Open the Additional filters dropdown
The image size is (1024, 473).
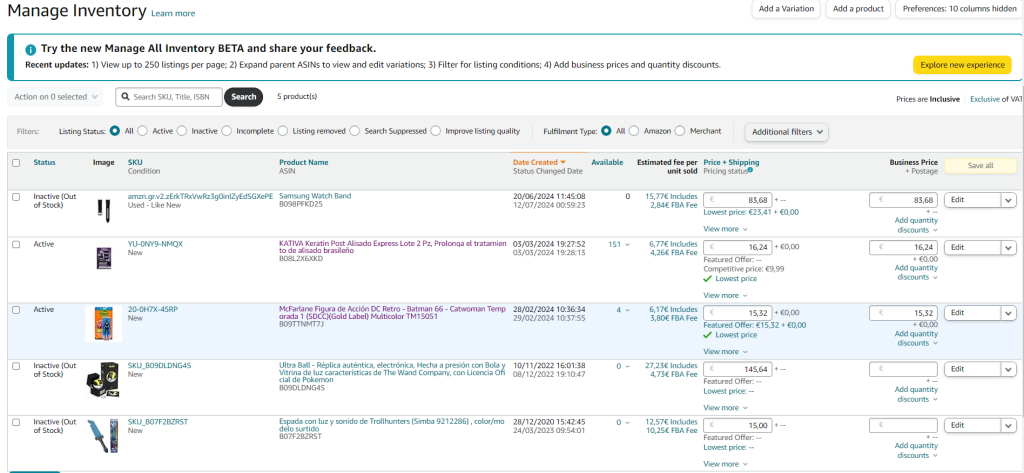pyautogui.click(x=786, y=131)
